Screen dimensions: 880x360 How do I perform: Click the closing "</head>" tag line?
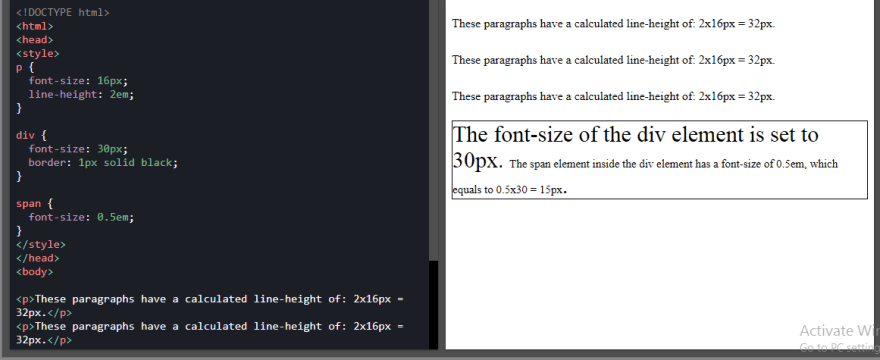38,258
